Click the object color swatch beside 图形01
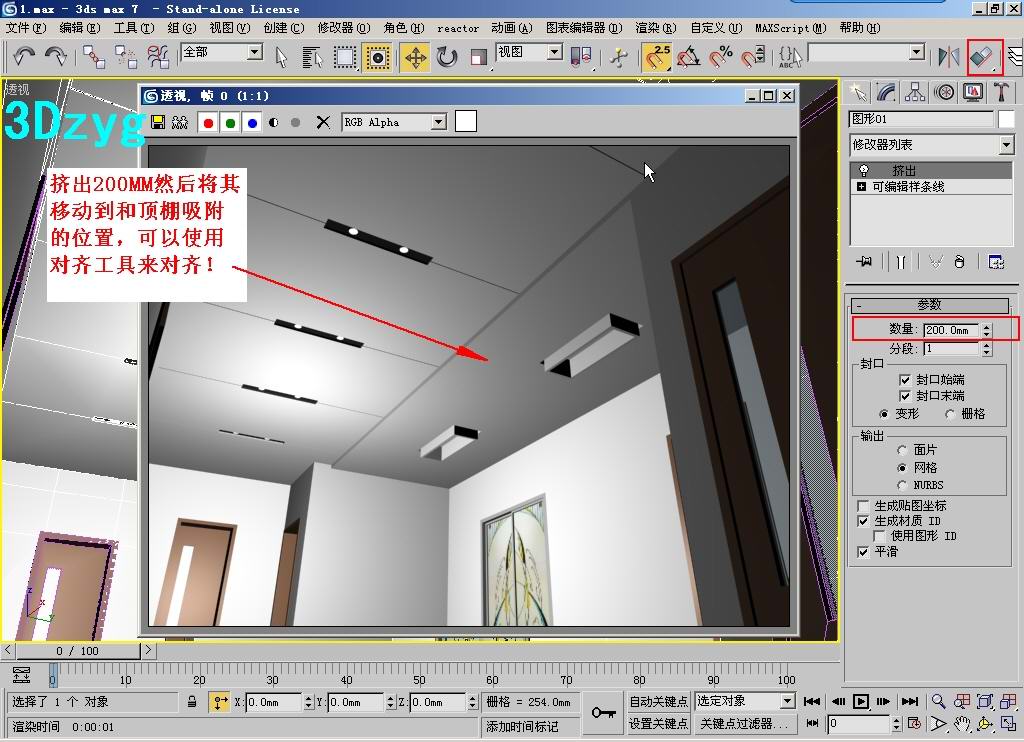Image resolution: width=1024 pixels, height=742 pixels. (1006, 119)
